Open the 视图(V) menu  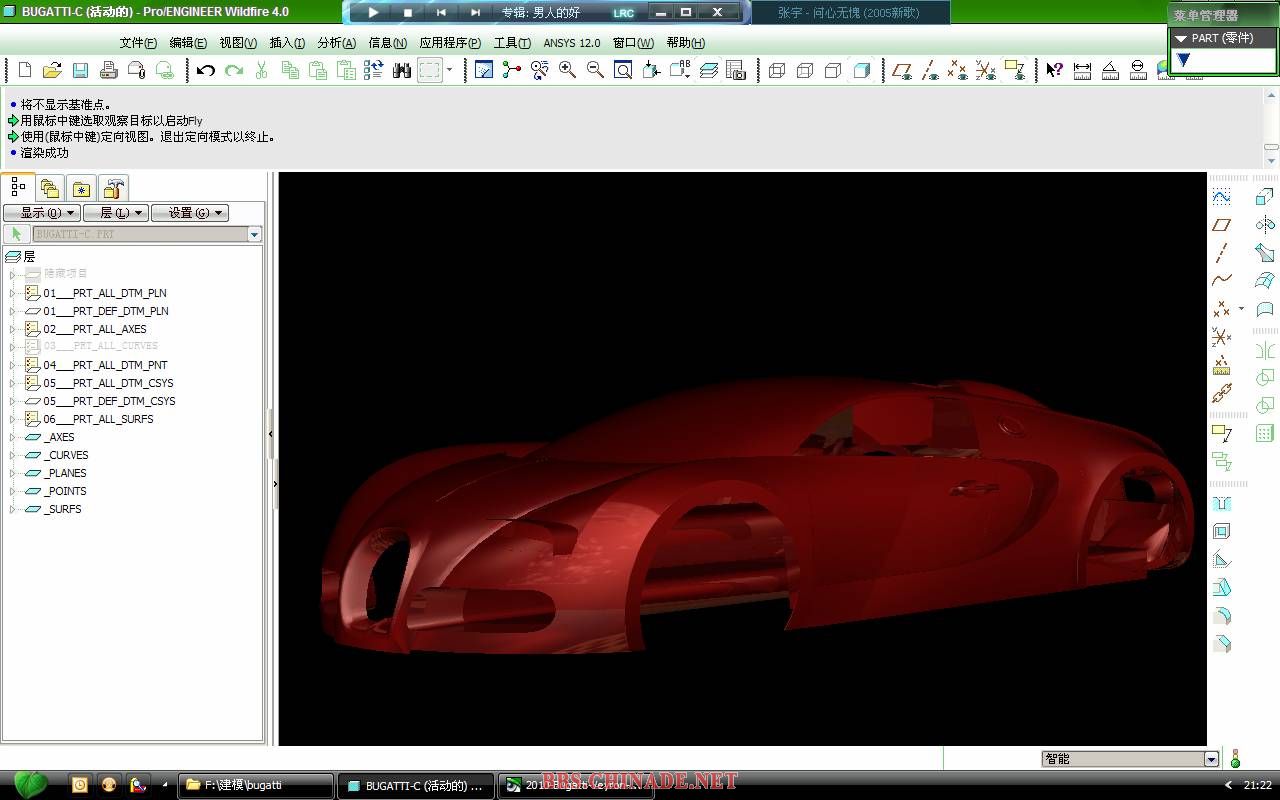(x=238, y=43)
